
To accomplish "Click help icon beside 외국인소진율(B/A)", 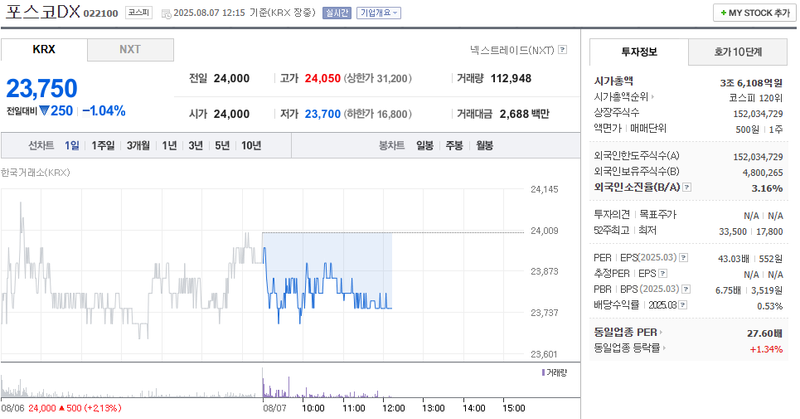I will point(687,187).
